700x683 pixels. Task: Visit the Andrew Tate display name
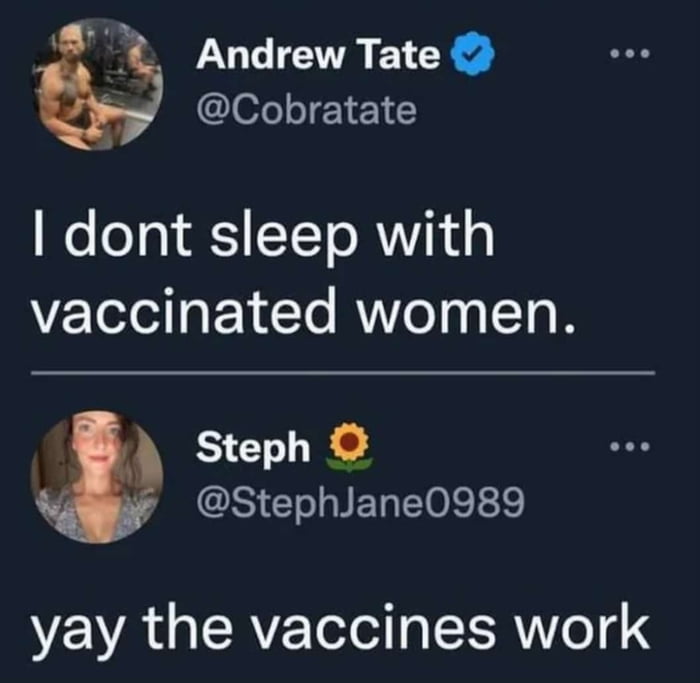pos(318,55)
